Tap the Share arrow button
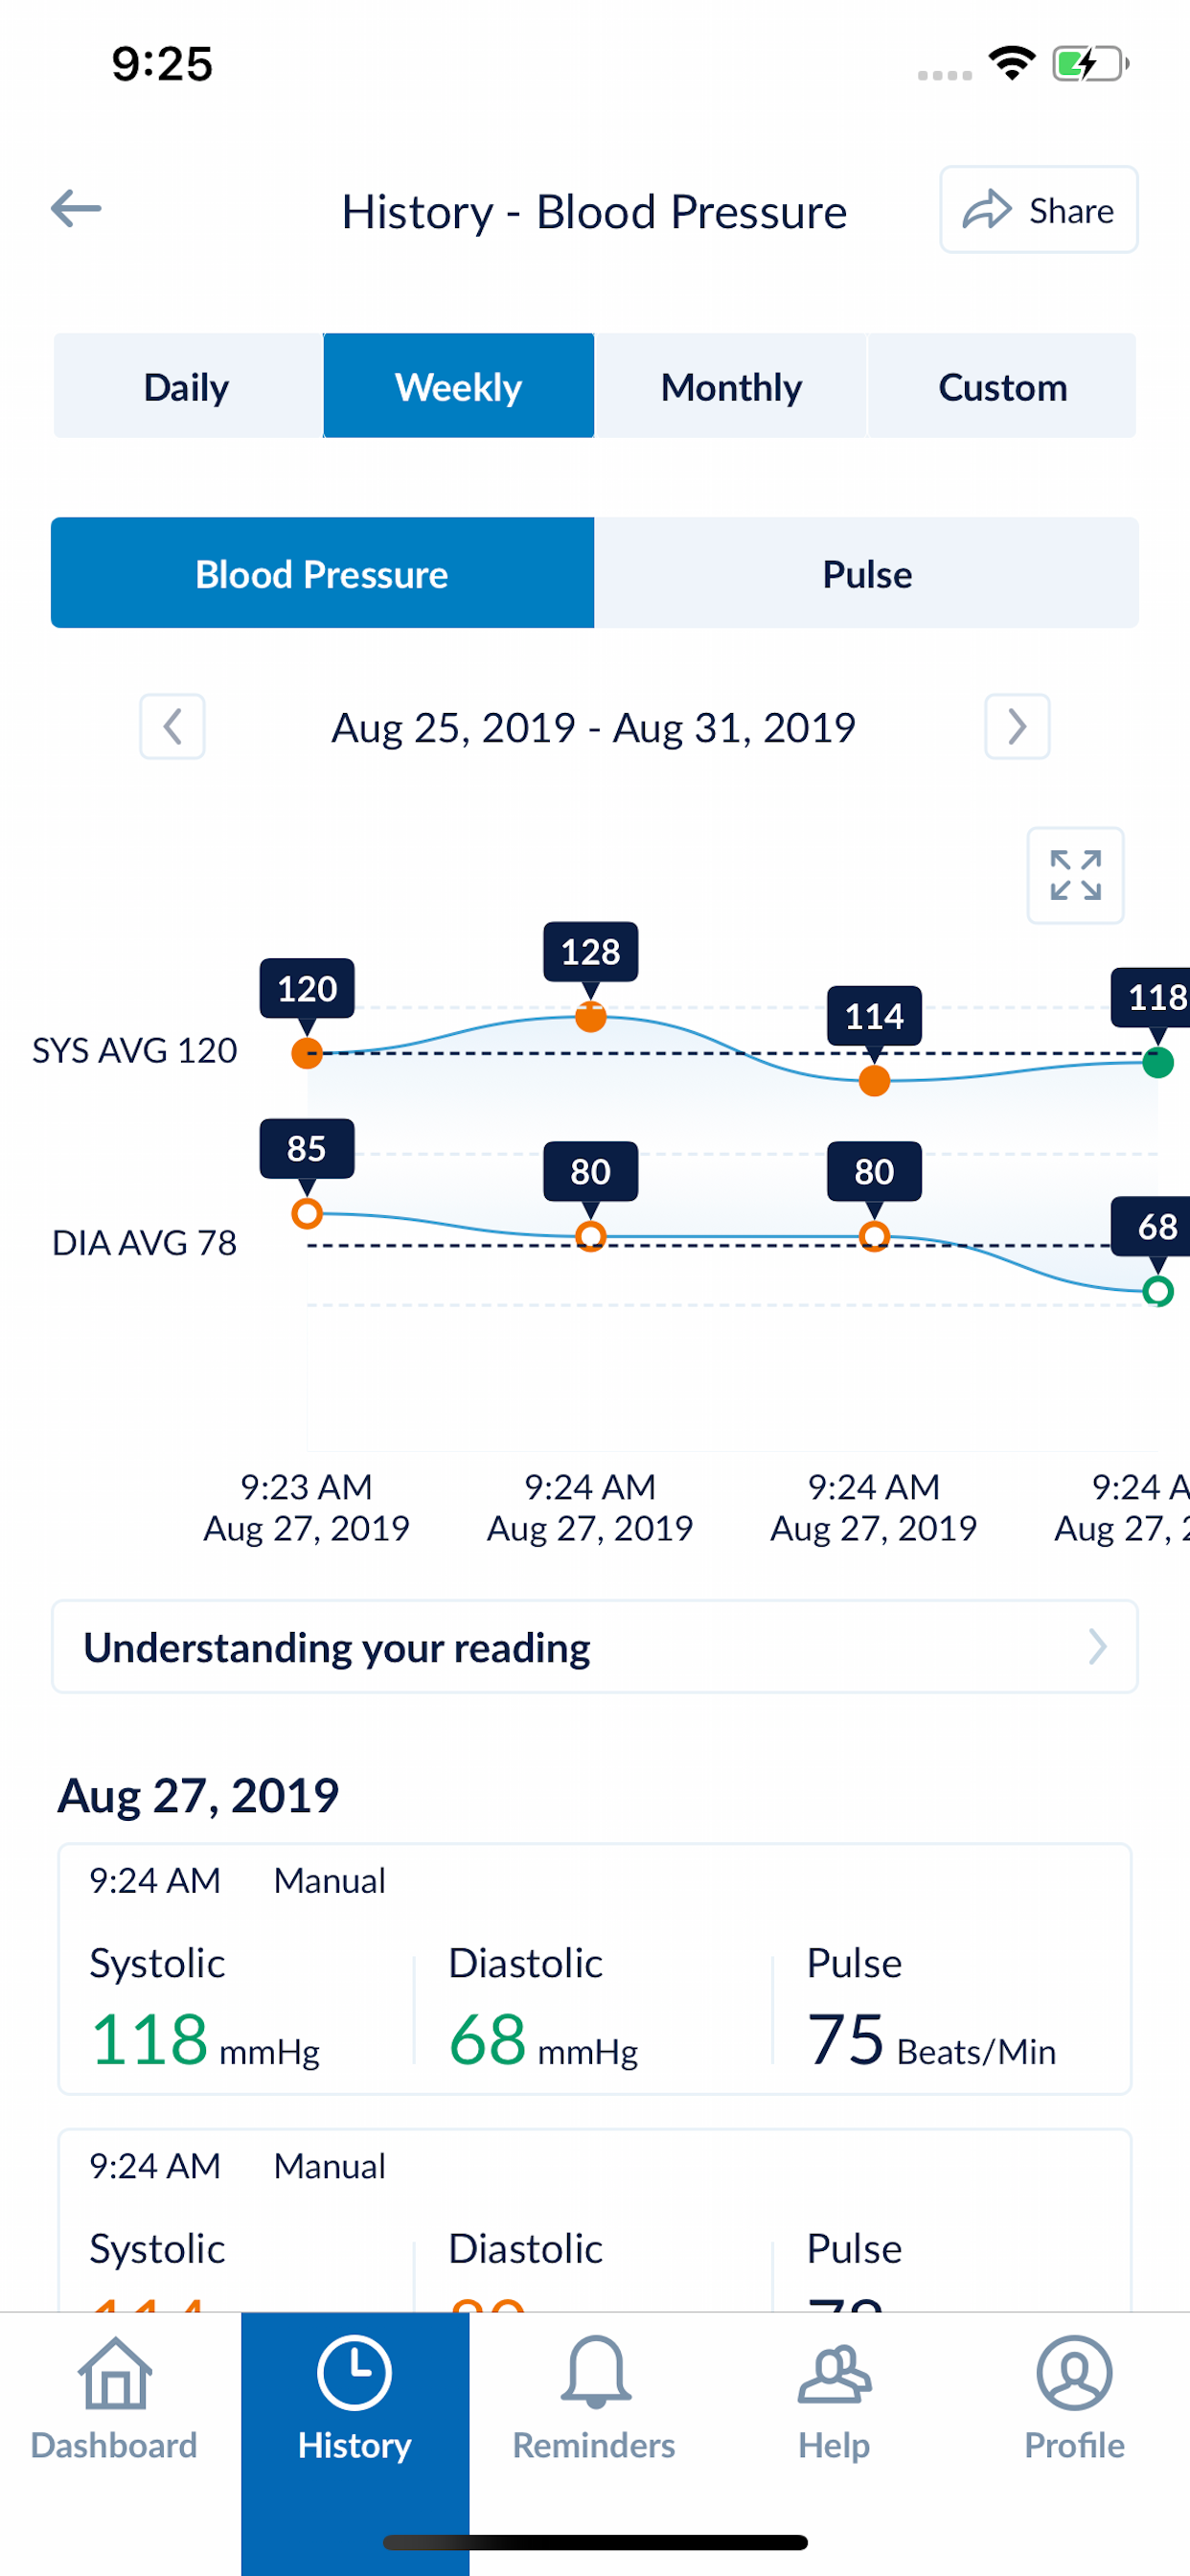The image size is (1190, 2576). [1038, 209]
